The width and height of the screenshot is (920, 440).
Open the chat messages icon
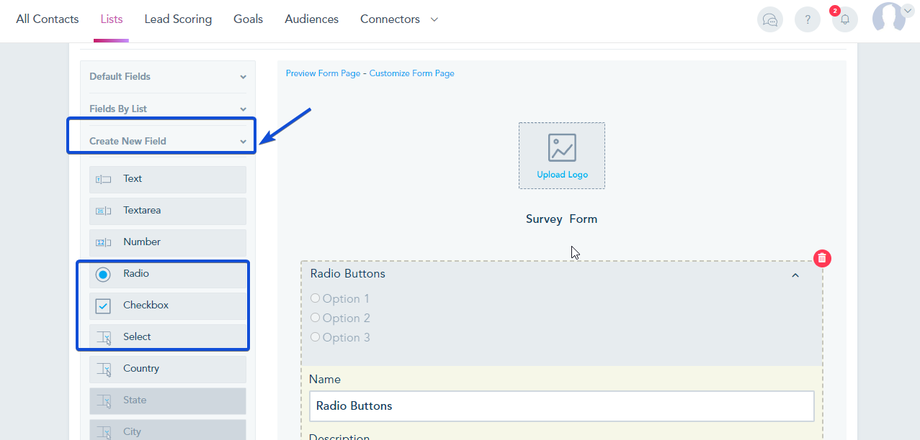click(x=769, y=19)
